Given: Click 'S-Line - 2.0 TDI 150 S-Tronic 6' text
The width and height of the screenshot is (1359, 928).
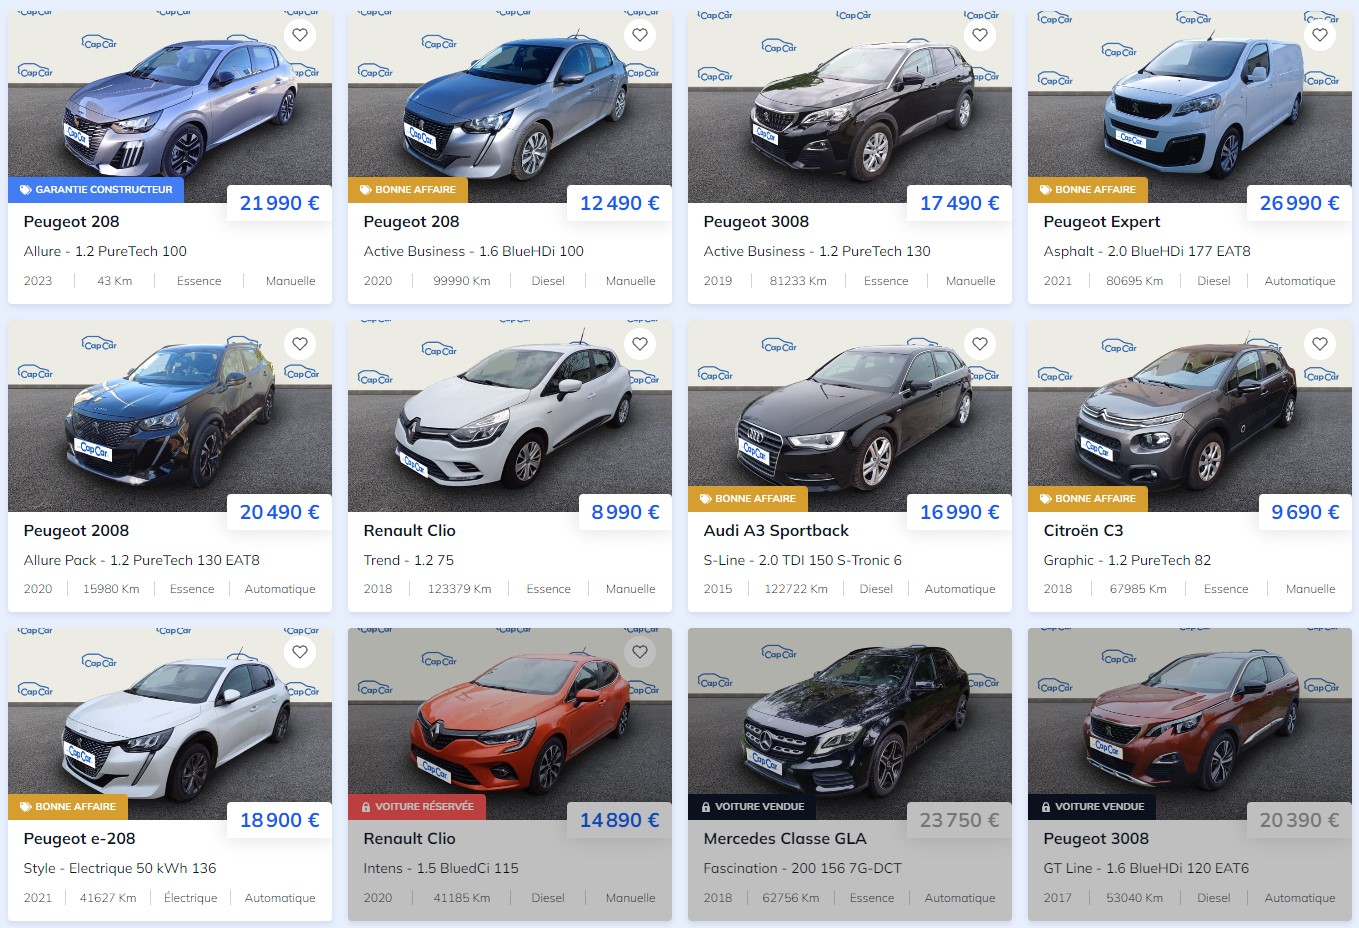Looking at the screenshot, I should click(x=803, y=560).
